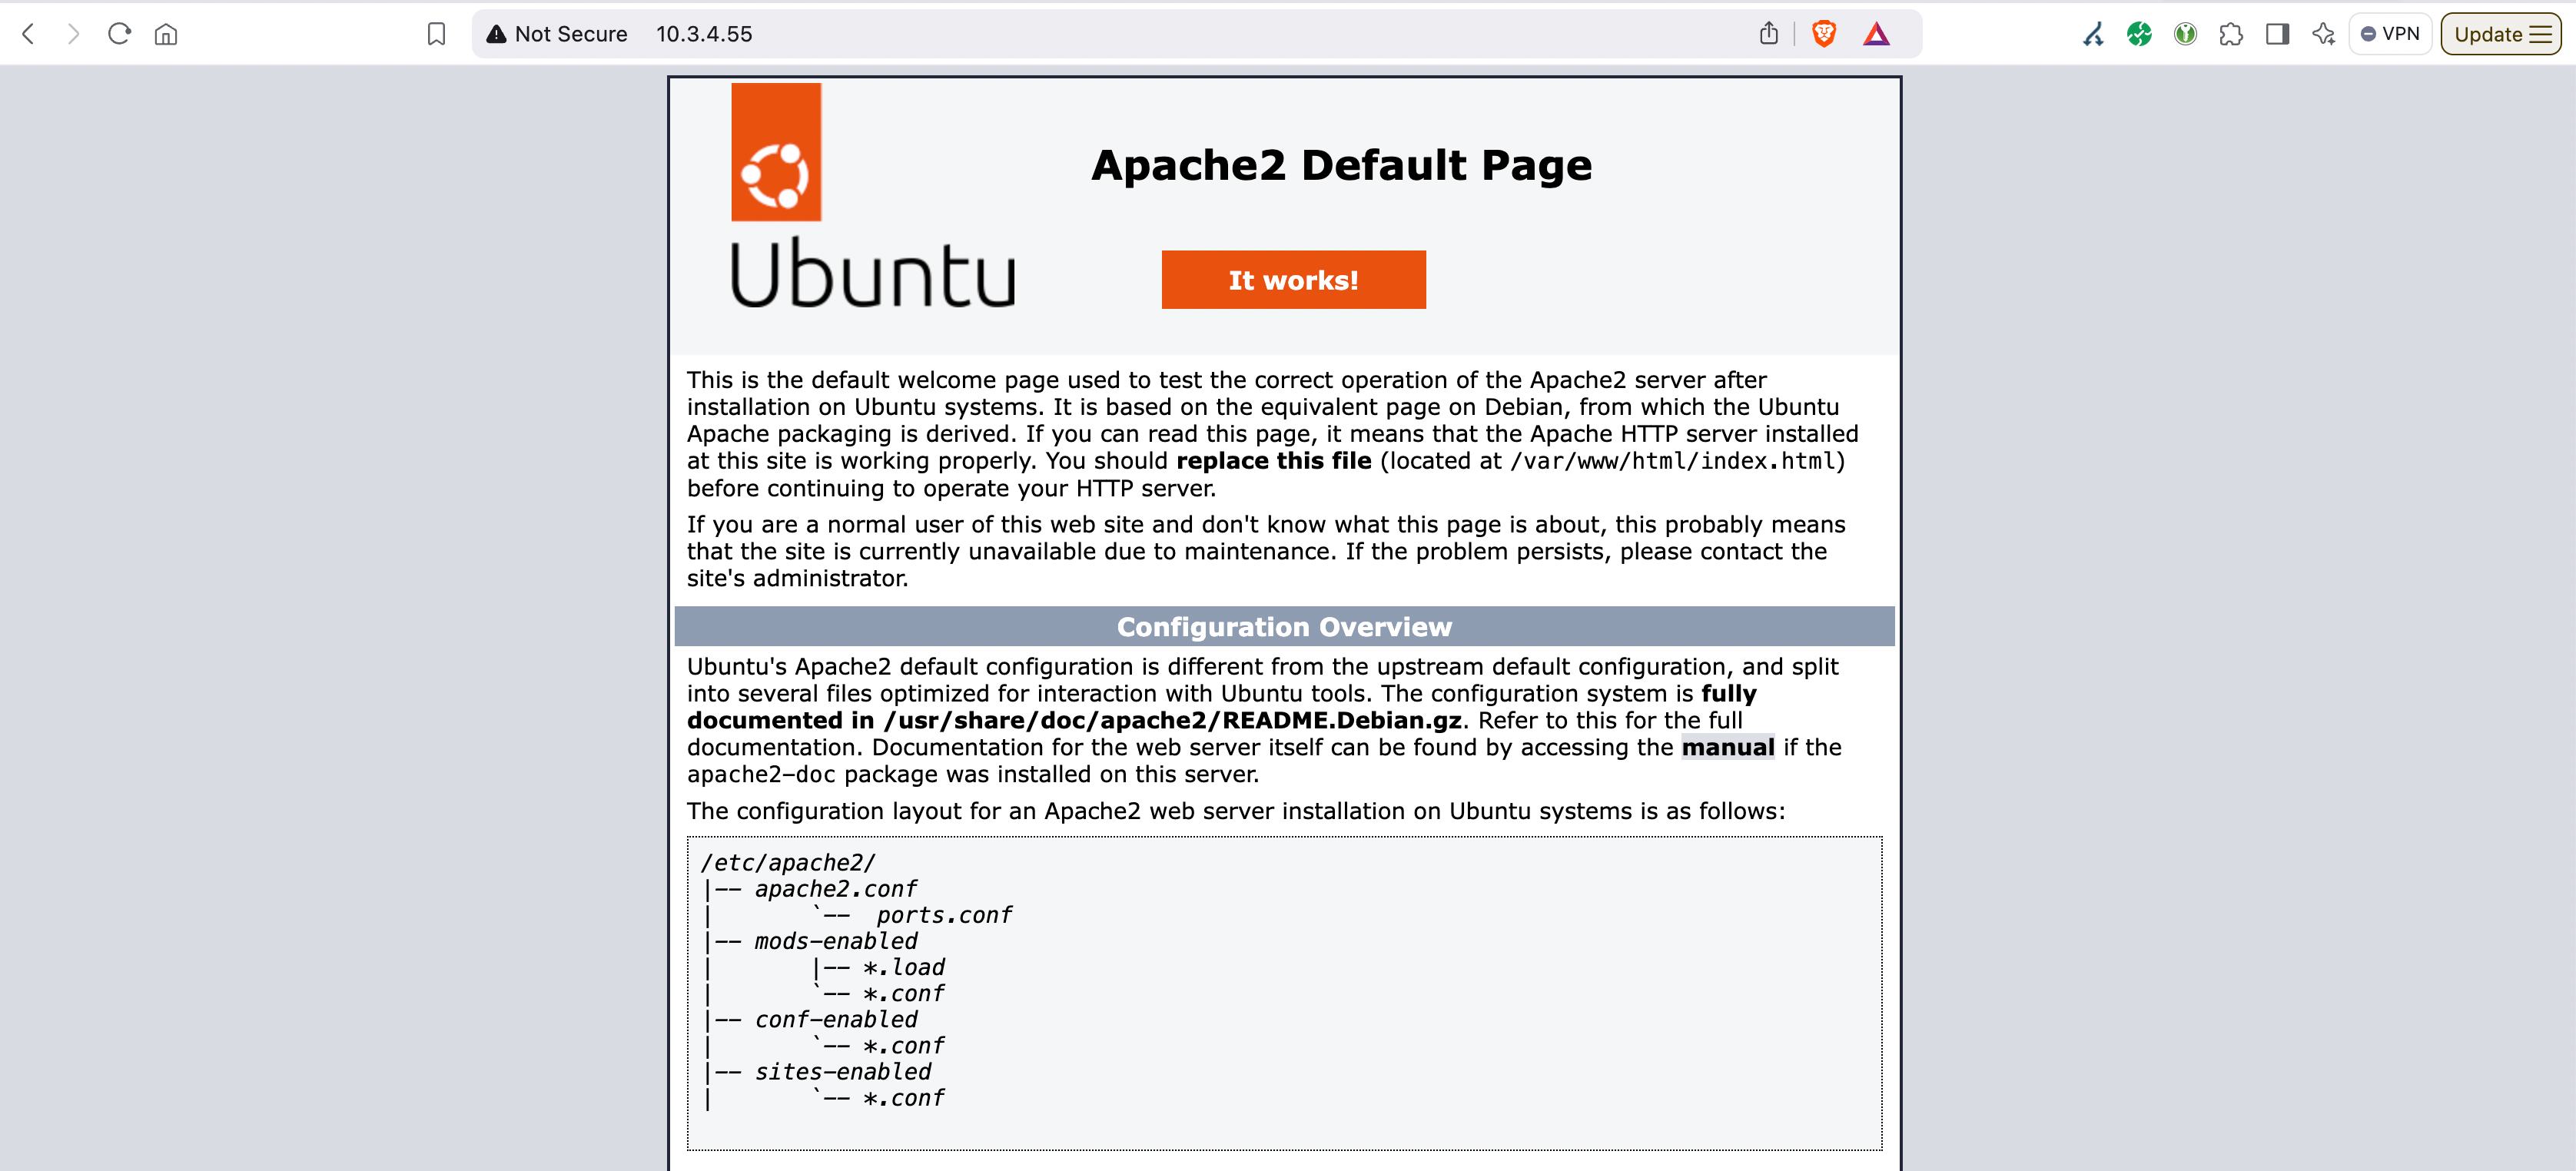Screen dimensions: 2576x1171
Task: Click the green circular extension icon
Action: 2185,34
